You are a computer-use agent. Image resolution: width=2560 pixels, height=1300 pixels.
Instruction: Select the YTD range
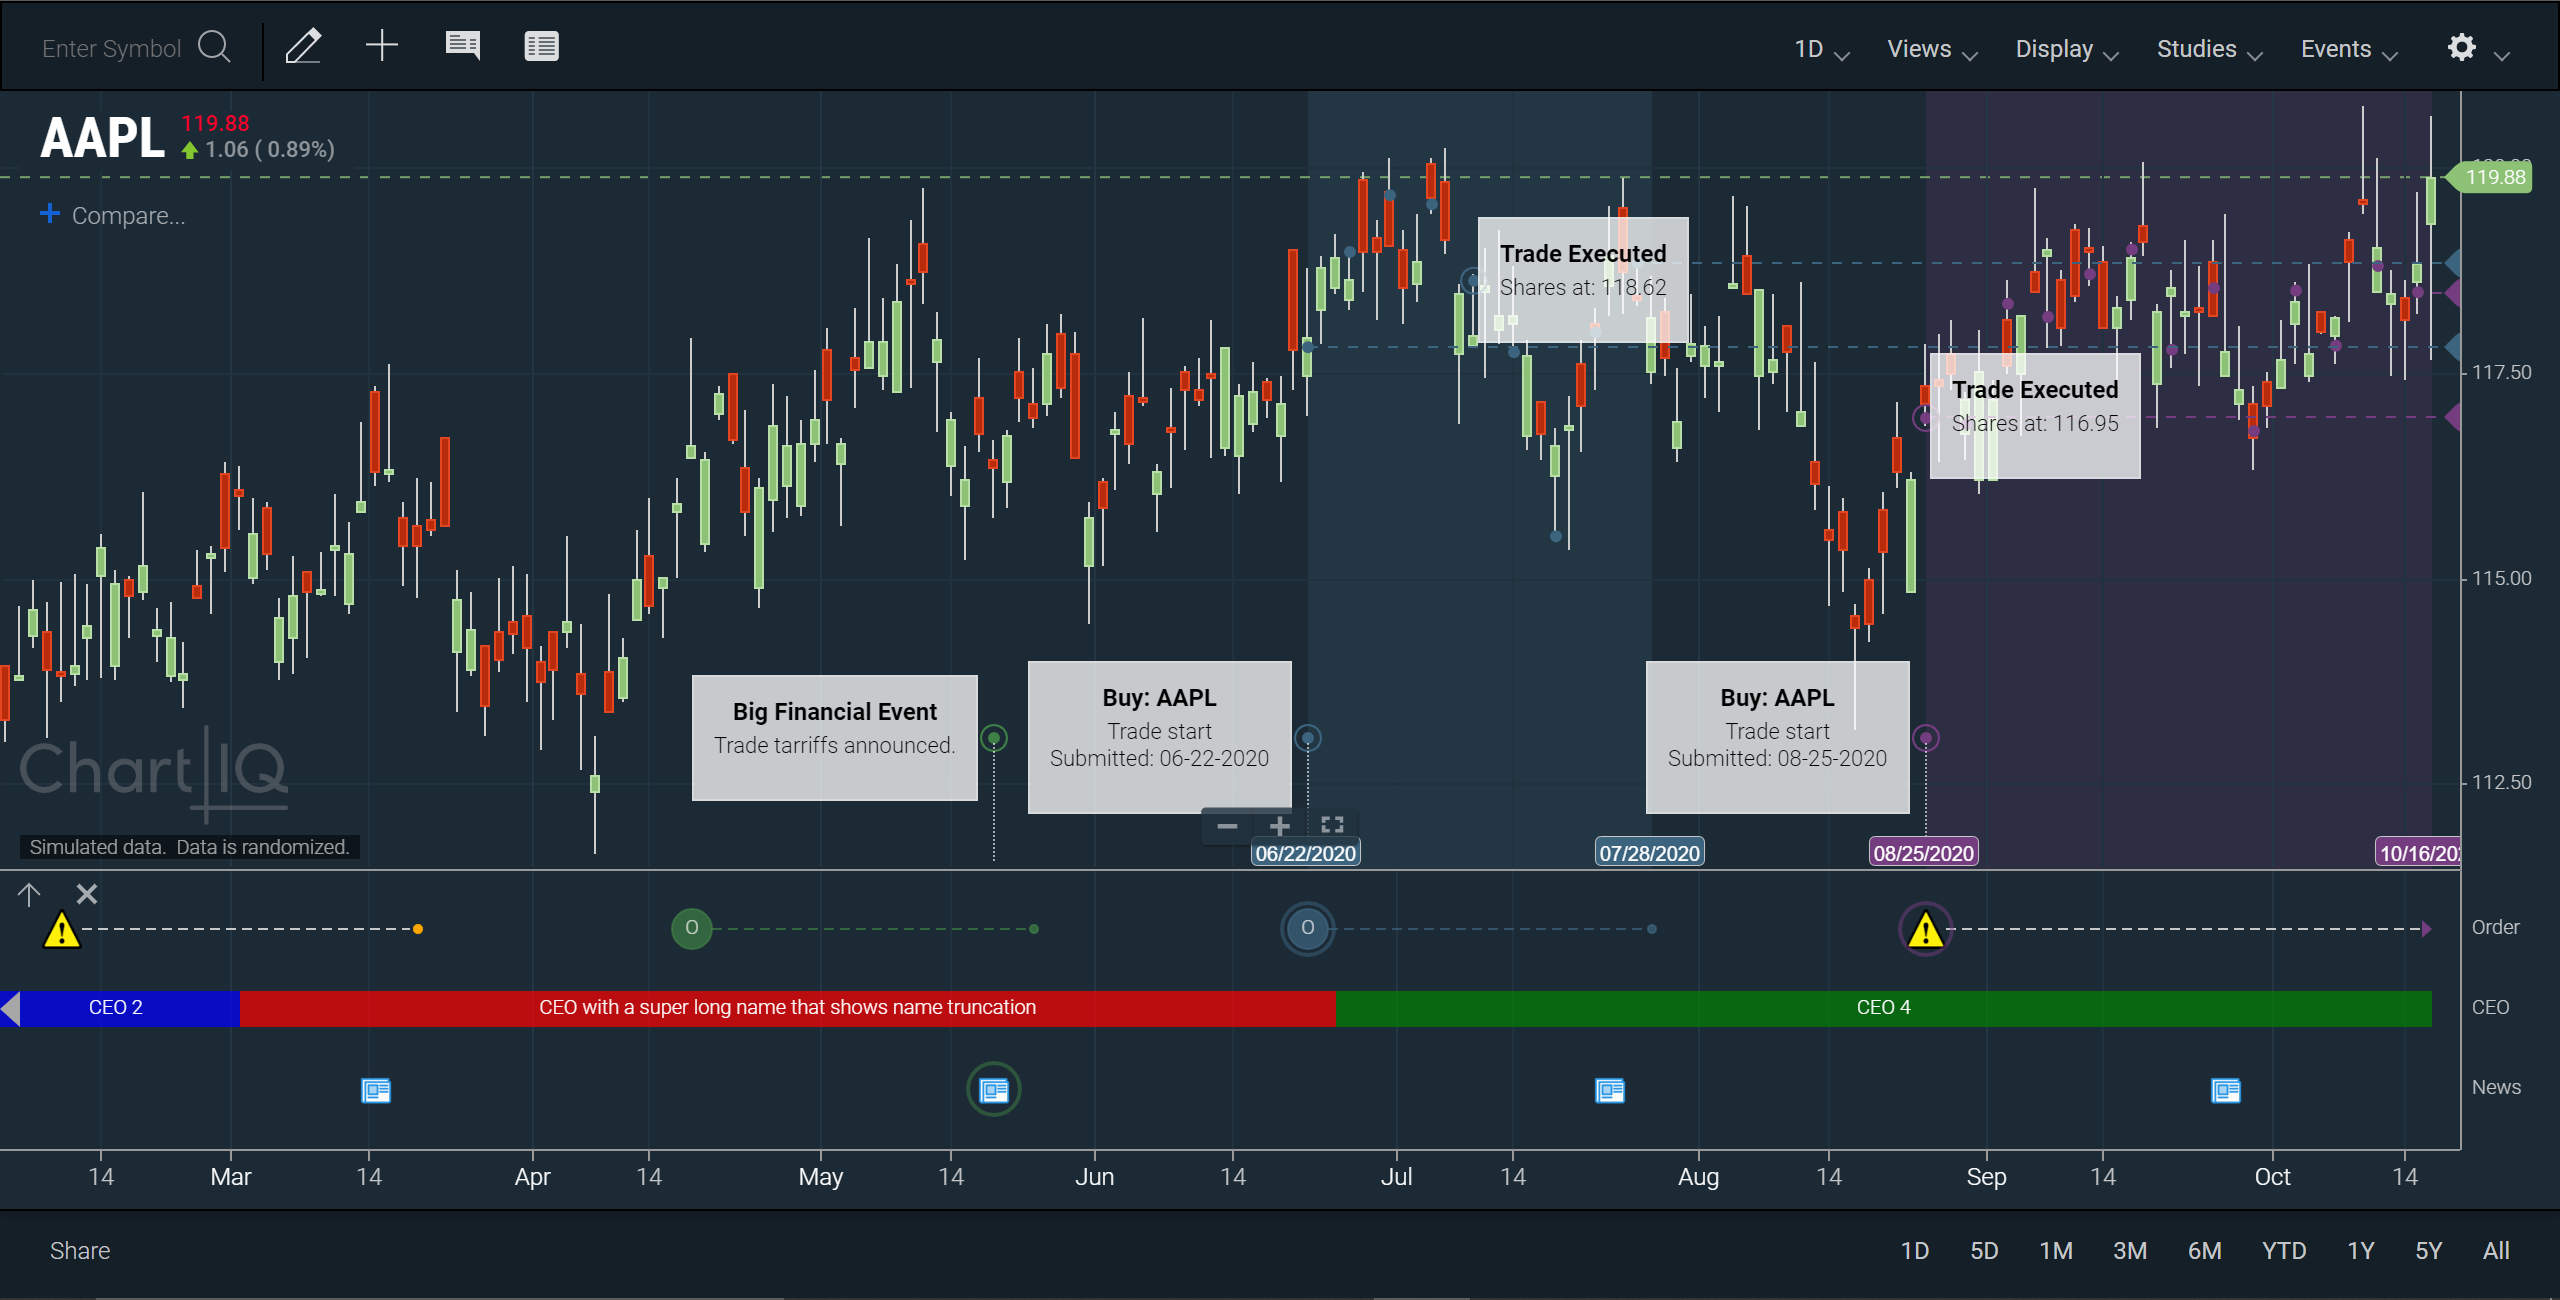coord(2284,1251)
